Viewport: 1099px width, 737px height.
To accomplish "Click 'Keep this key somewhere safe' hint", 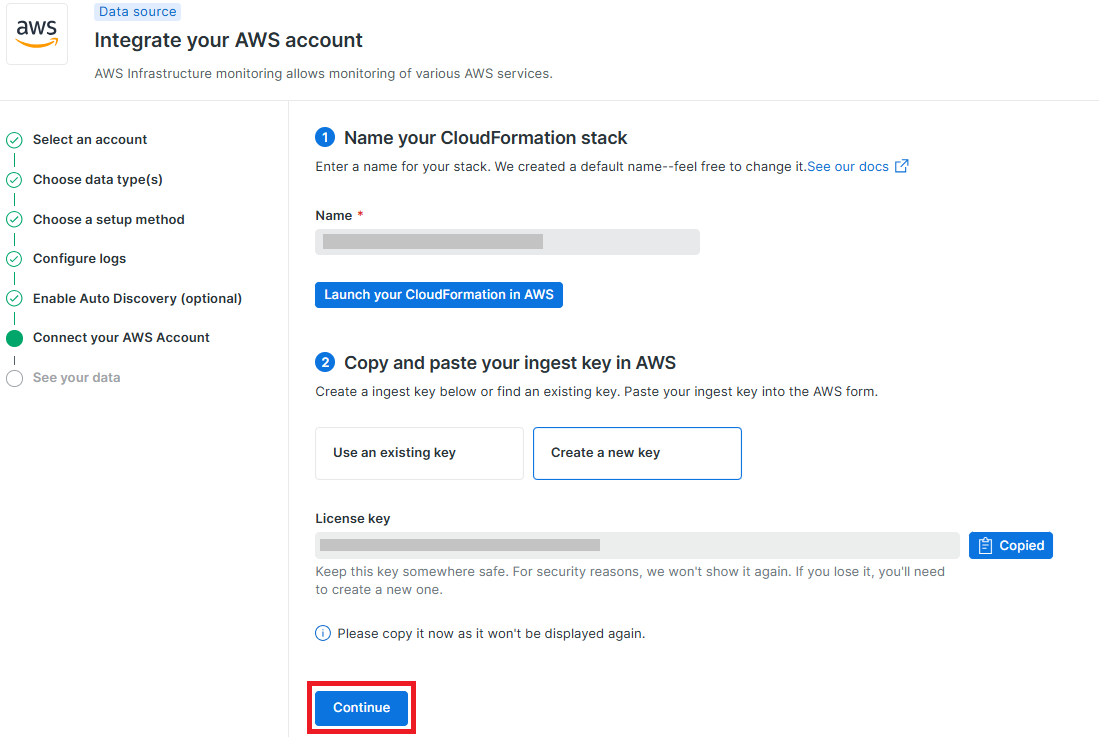I will (630, 581).
